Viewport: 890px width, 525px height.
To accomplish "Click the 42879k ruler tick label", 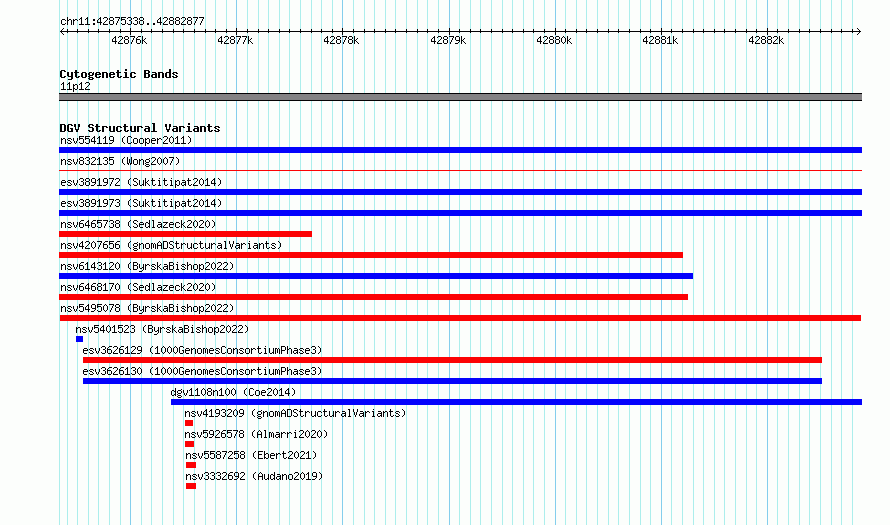I will (x=448, y=40).
